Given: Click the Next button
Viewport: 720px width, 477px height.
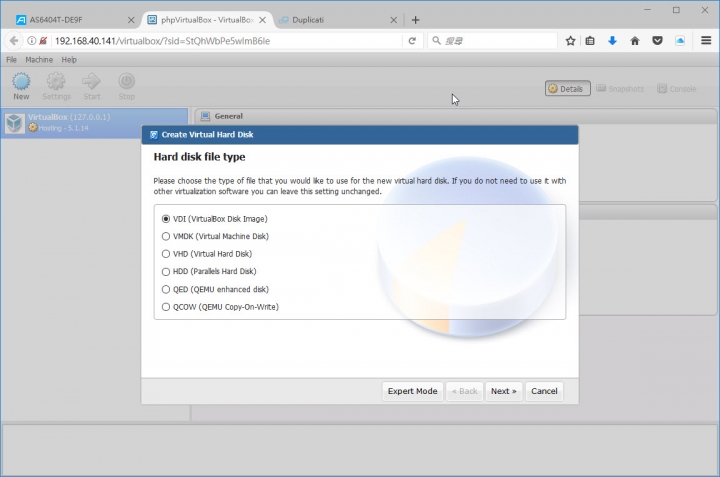Looking at the screenshot, I should (x=504, y=391).
